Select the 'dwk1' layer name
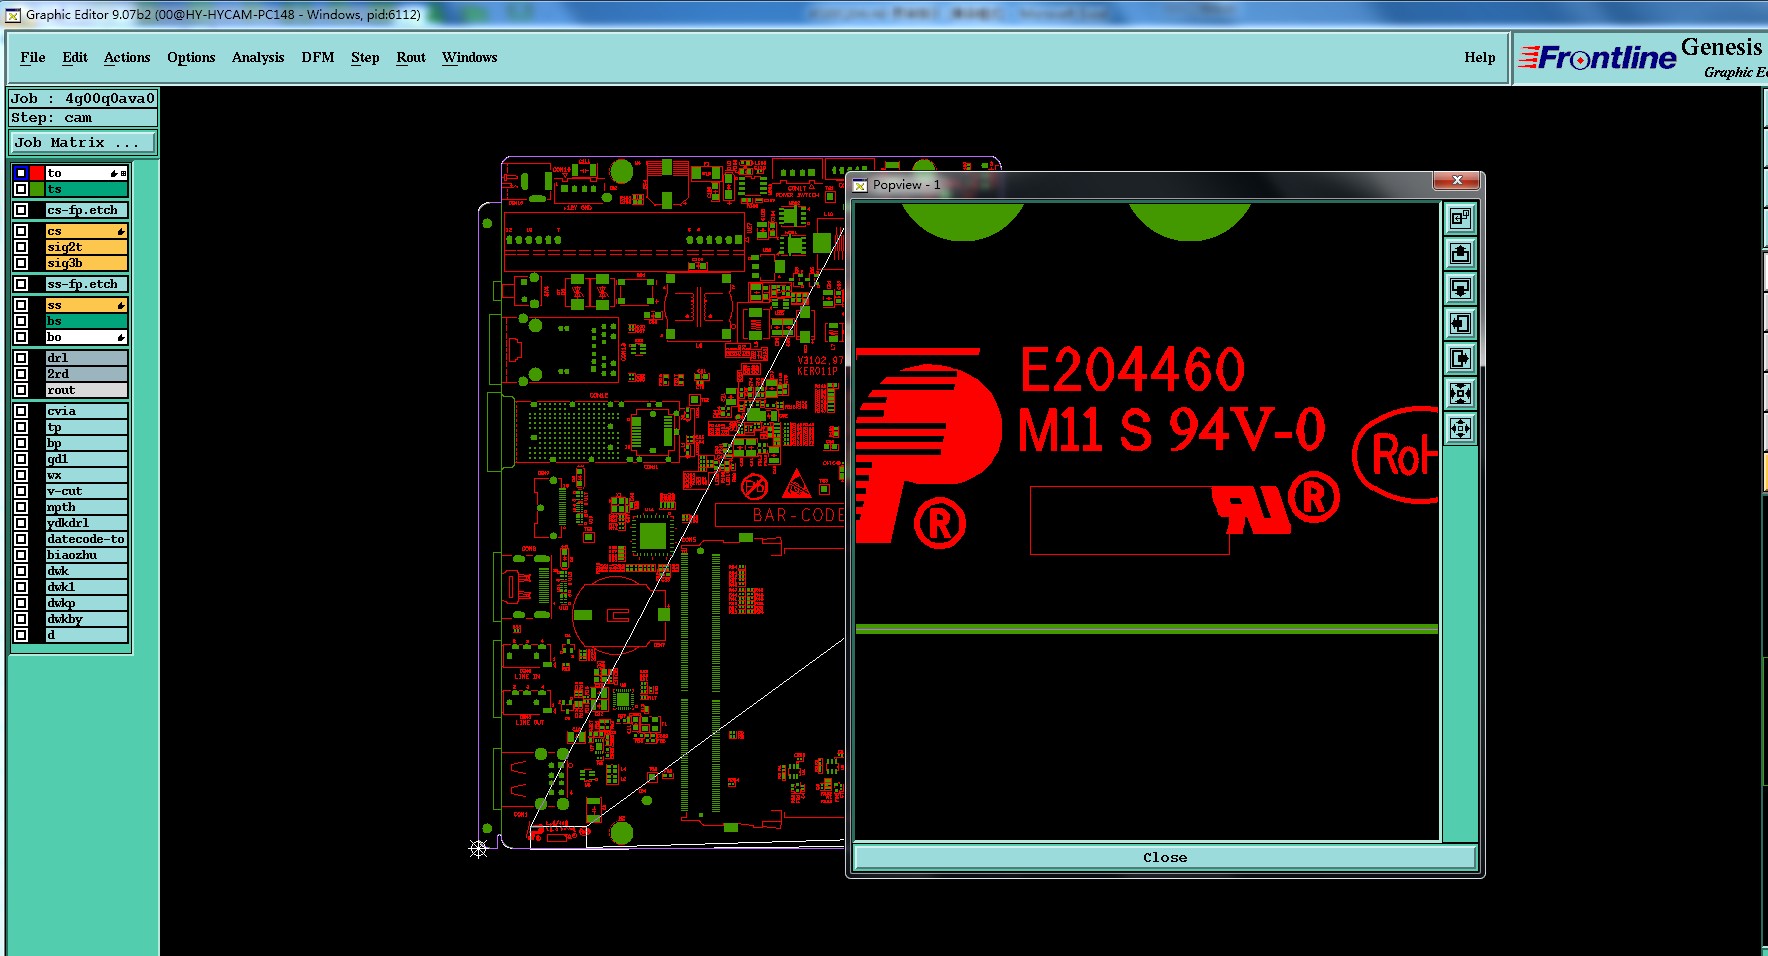The height and width of the screenshot is (956, 1768). pos(87,587)
